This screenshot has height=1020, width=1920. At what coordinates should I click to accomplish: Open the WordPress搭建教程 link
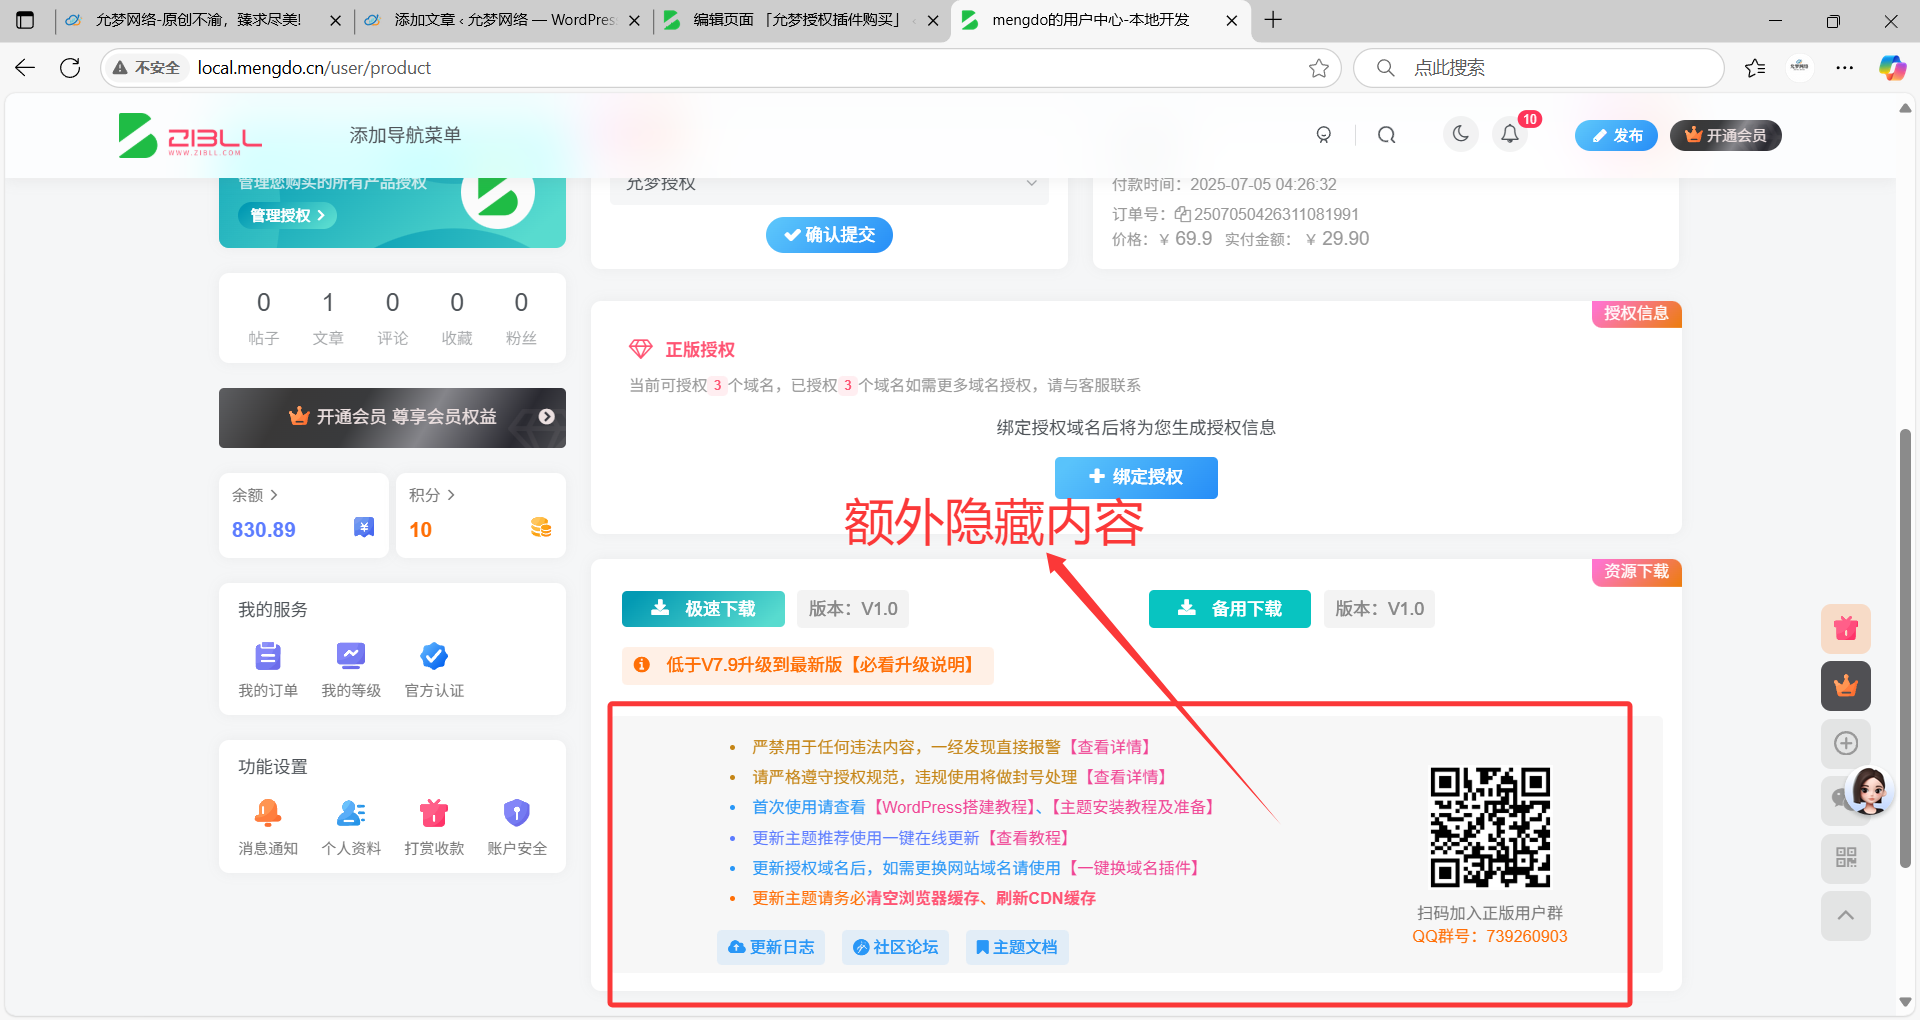coord(954,807)
